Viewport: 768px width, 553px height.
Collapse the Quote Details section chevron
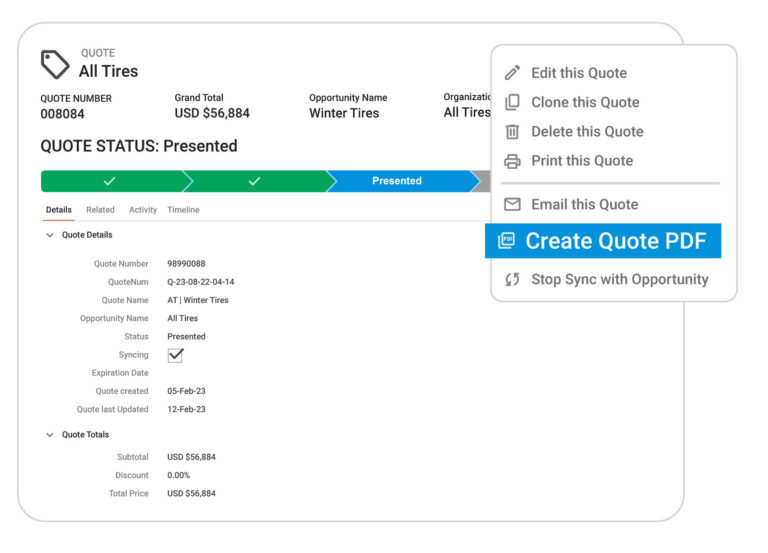click(x=49, y=235)
